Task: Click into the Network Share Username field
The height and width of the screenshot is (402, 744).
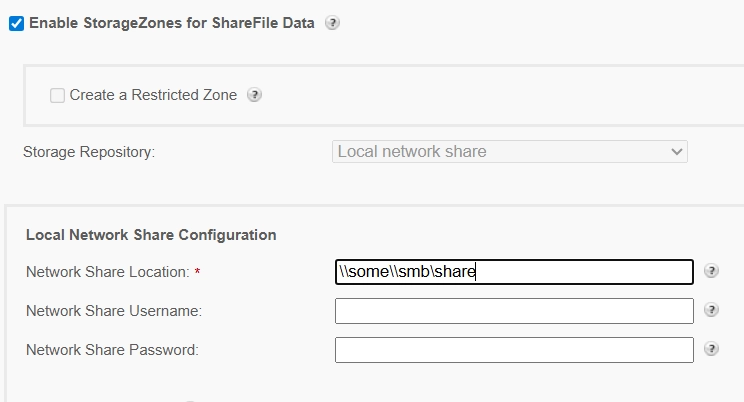Action: click(x=514, y=311)
